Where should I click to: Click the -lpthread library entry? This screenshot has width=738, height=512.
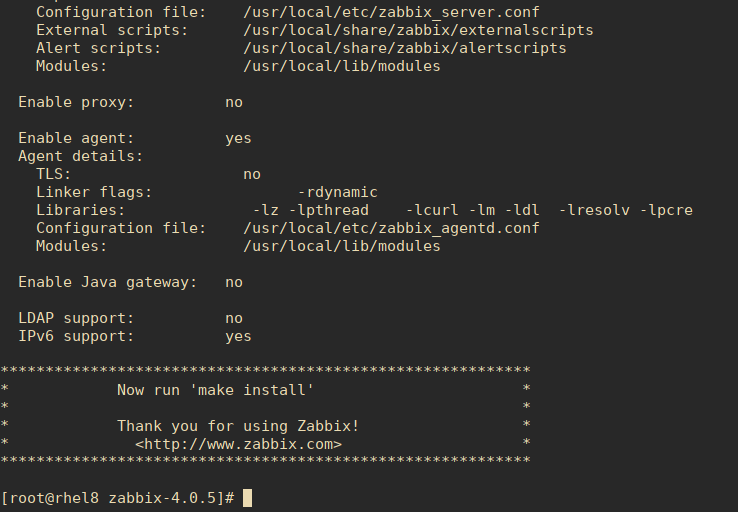click(329, 210)
